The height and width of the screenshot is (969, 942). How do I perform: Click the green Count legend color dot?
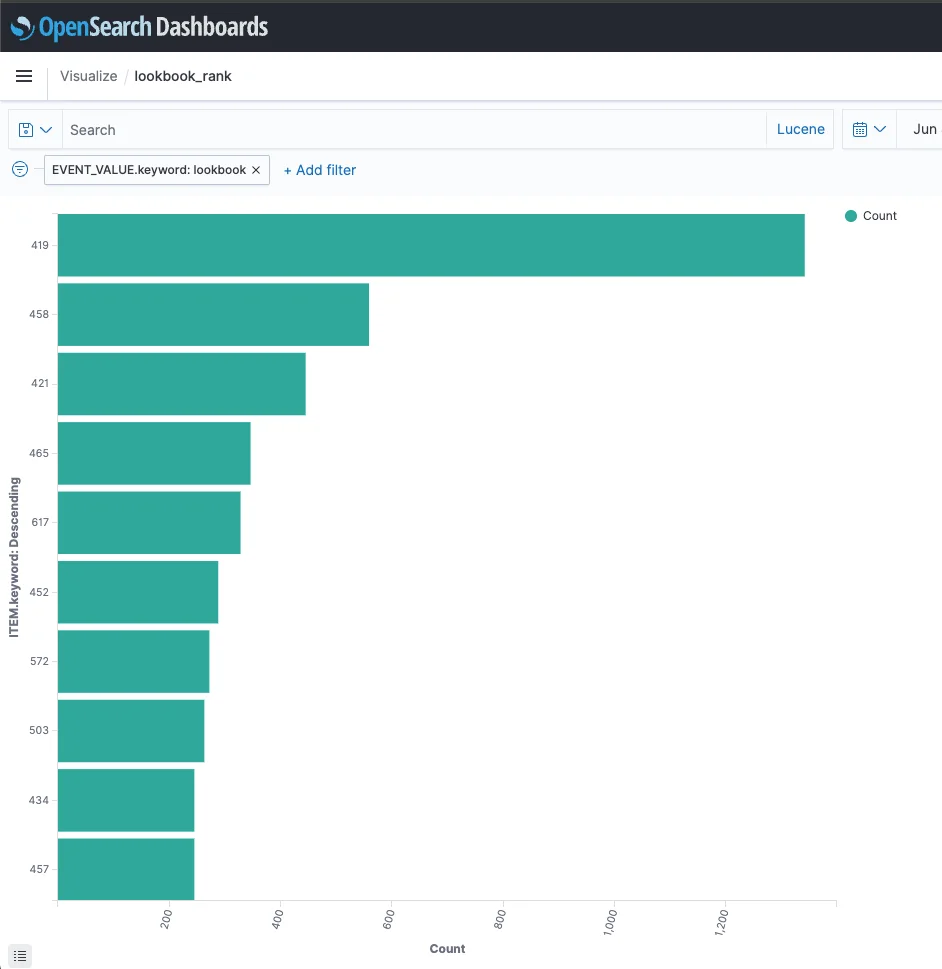point(851,216)
